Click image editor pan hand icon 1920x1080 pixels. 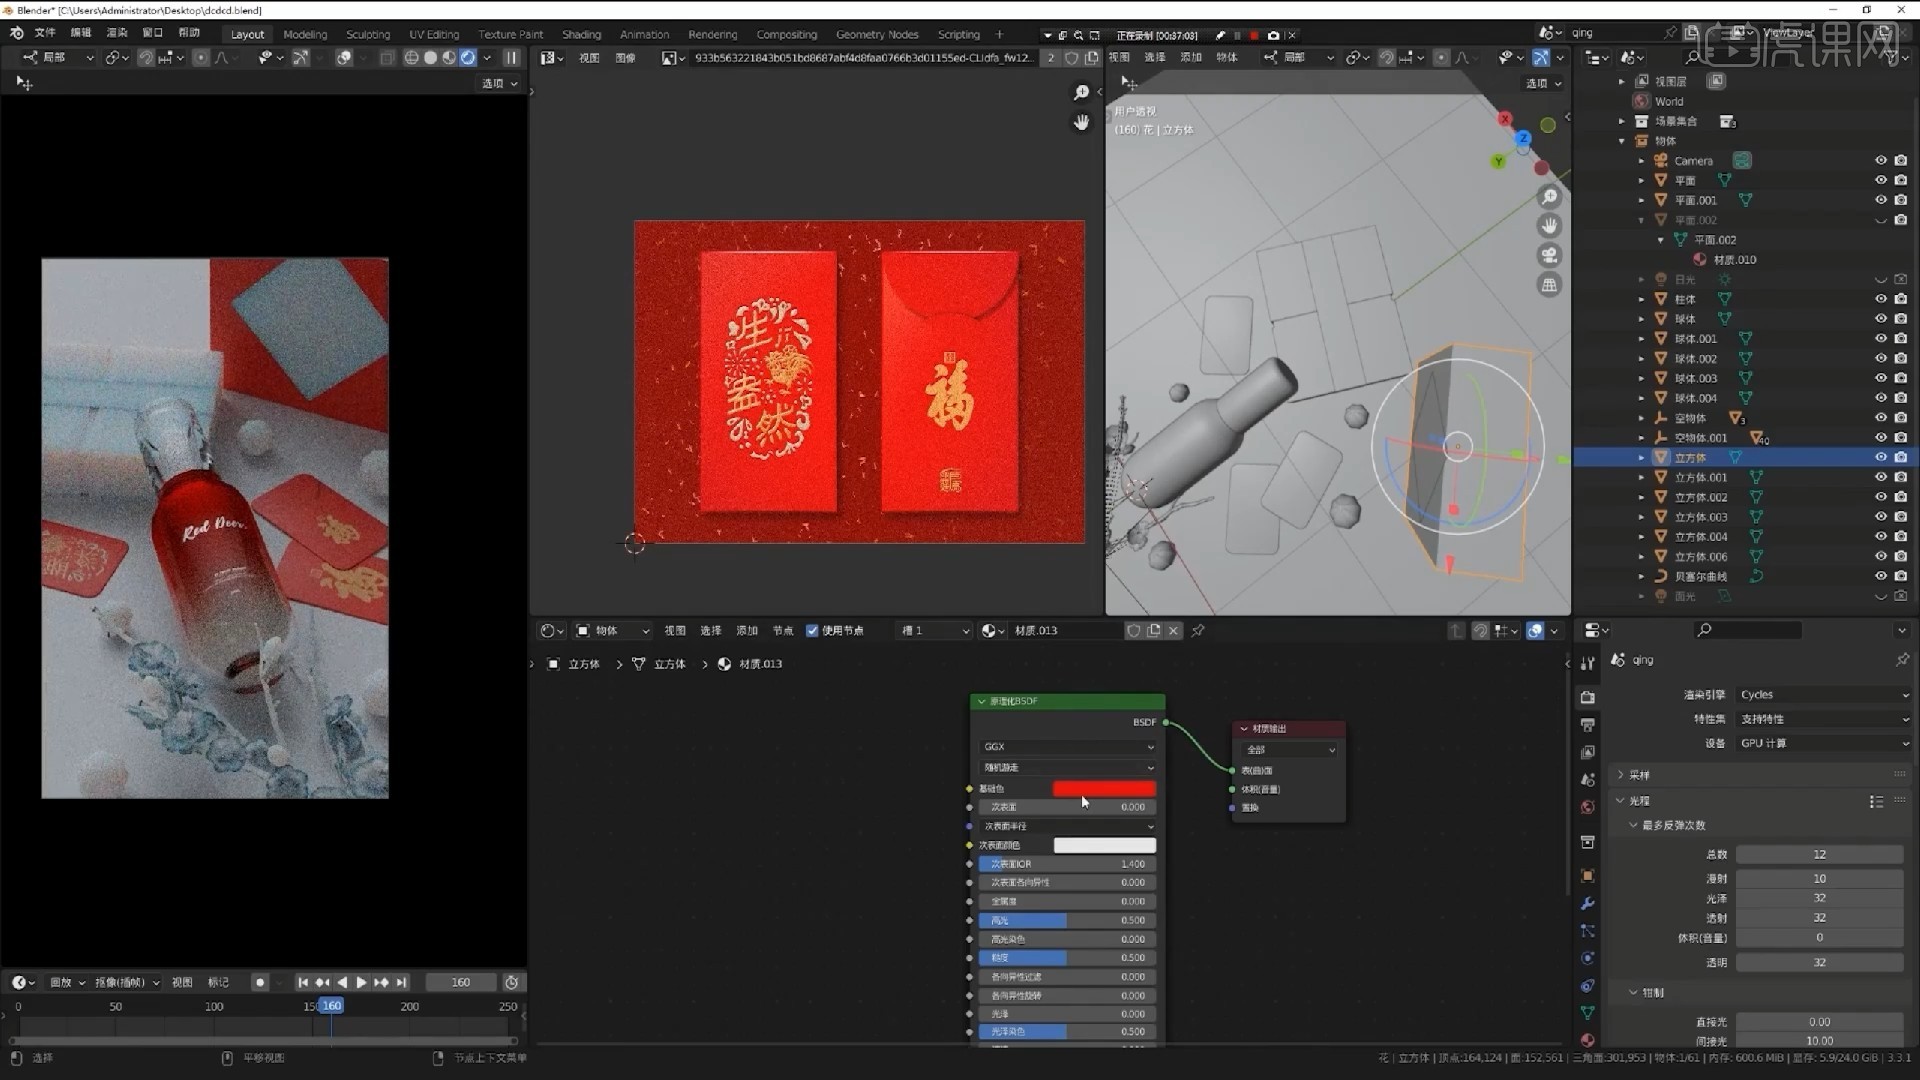pyautogui.click(x=1081, y=122)
